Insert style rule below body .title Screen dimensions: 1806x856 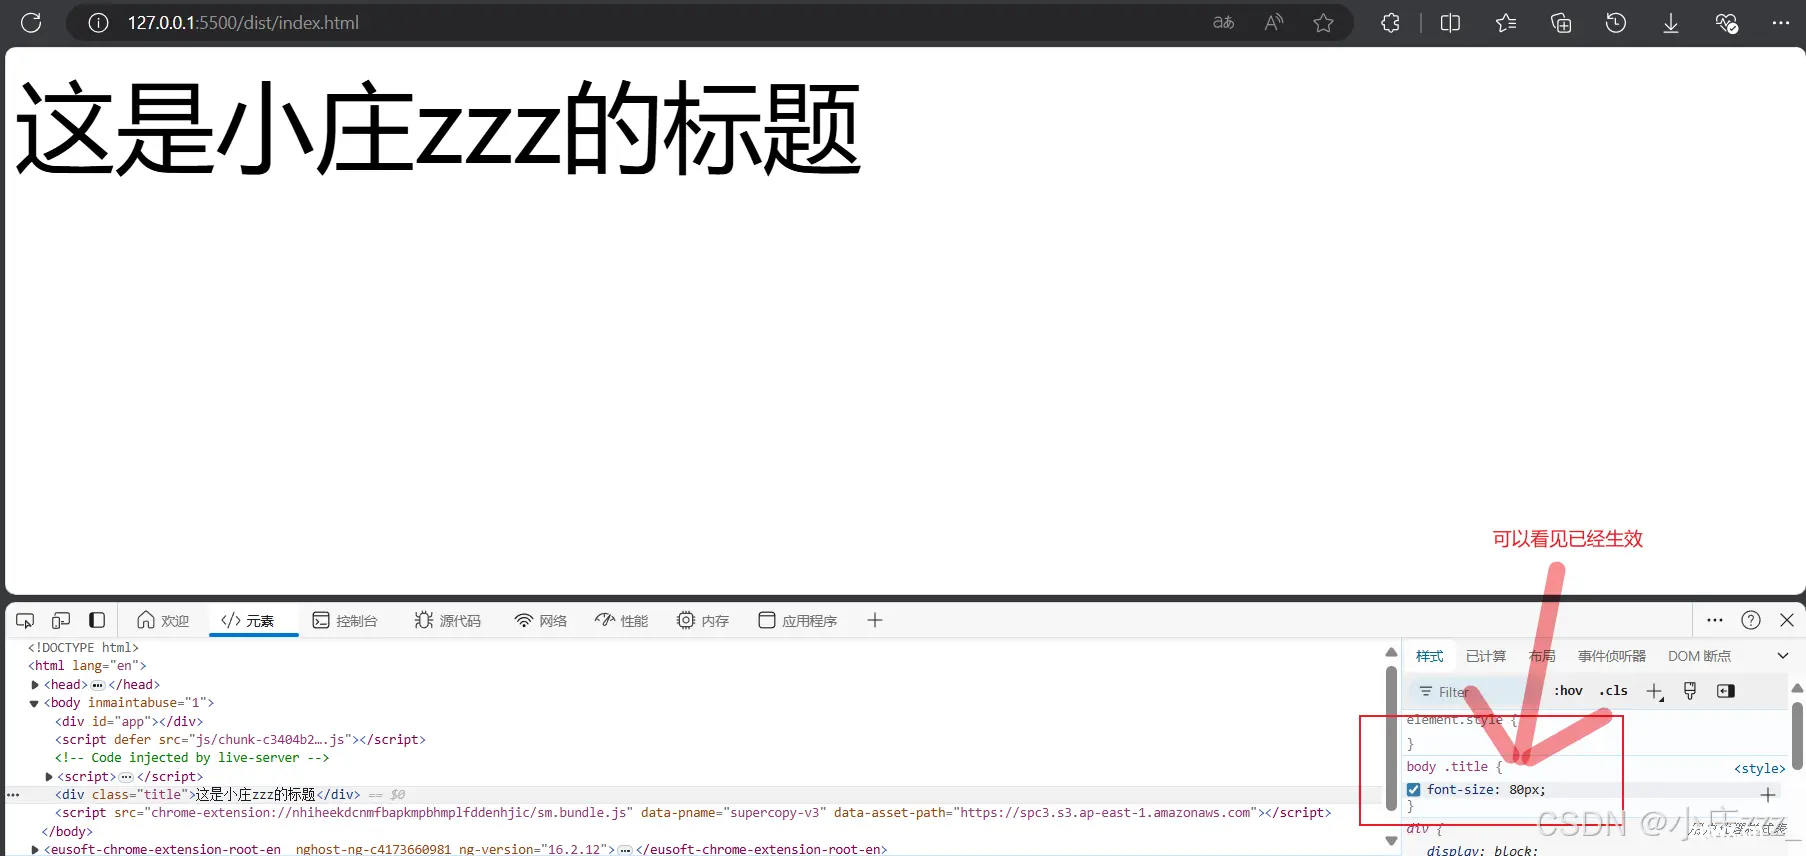click(1768, 795)
